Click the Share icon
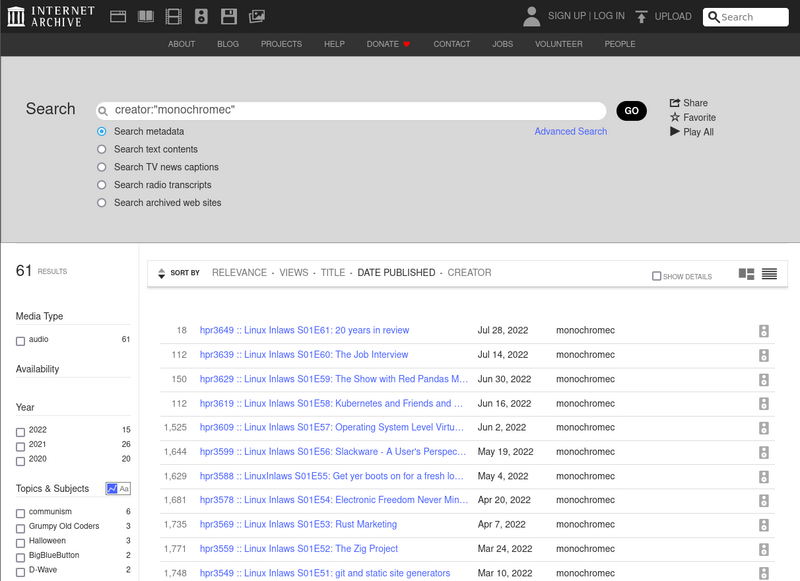The height and width of the screenshot is (581, 800). click(674, 103)
